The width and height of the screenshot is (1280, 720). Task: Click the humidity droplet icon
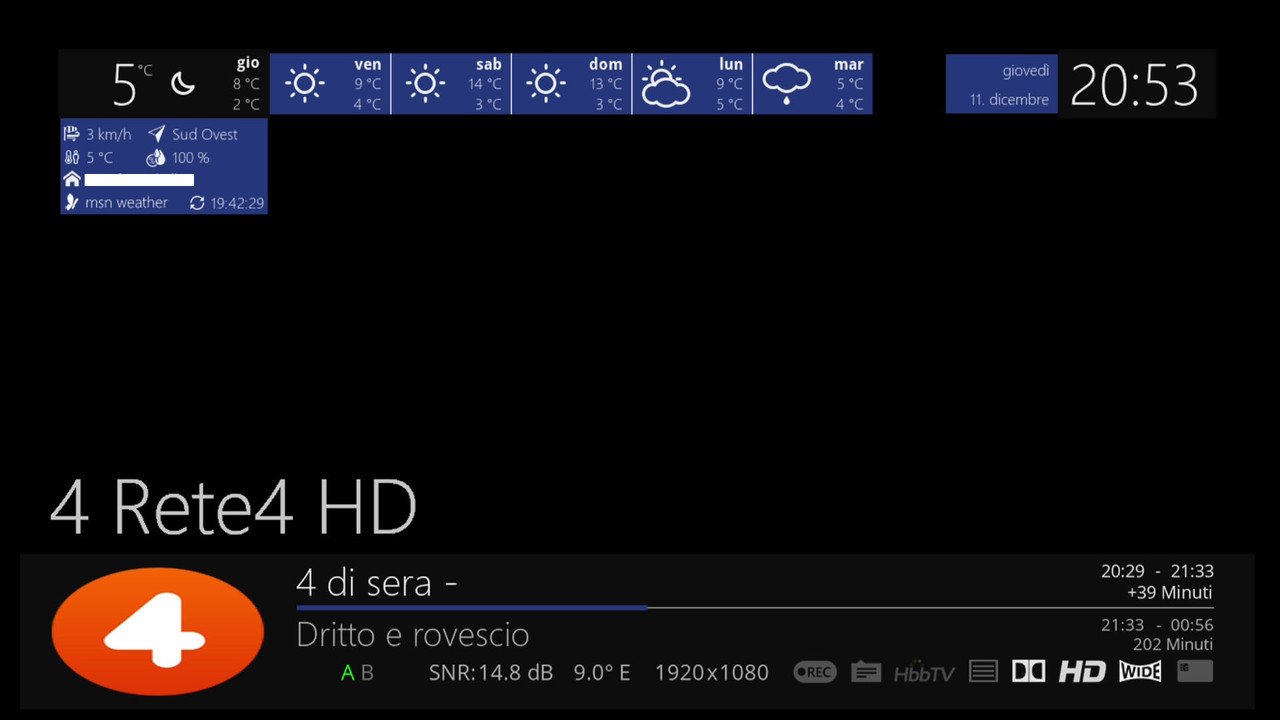(156, 157)
